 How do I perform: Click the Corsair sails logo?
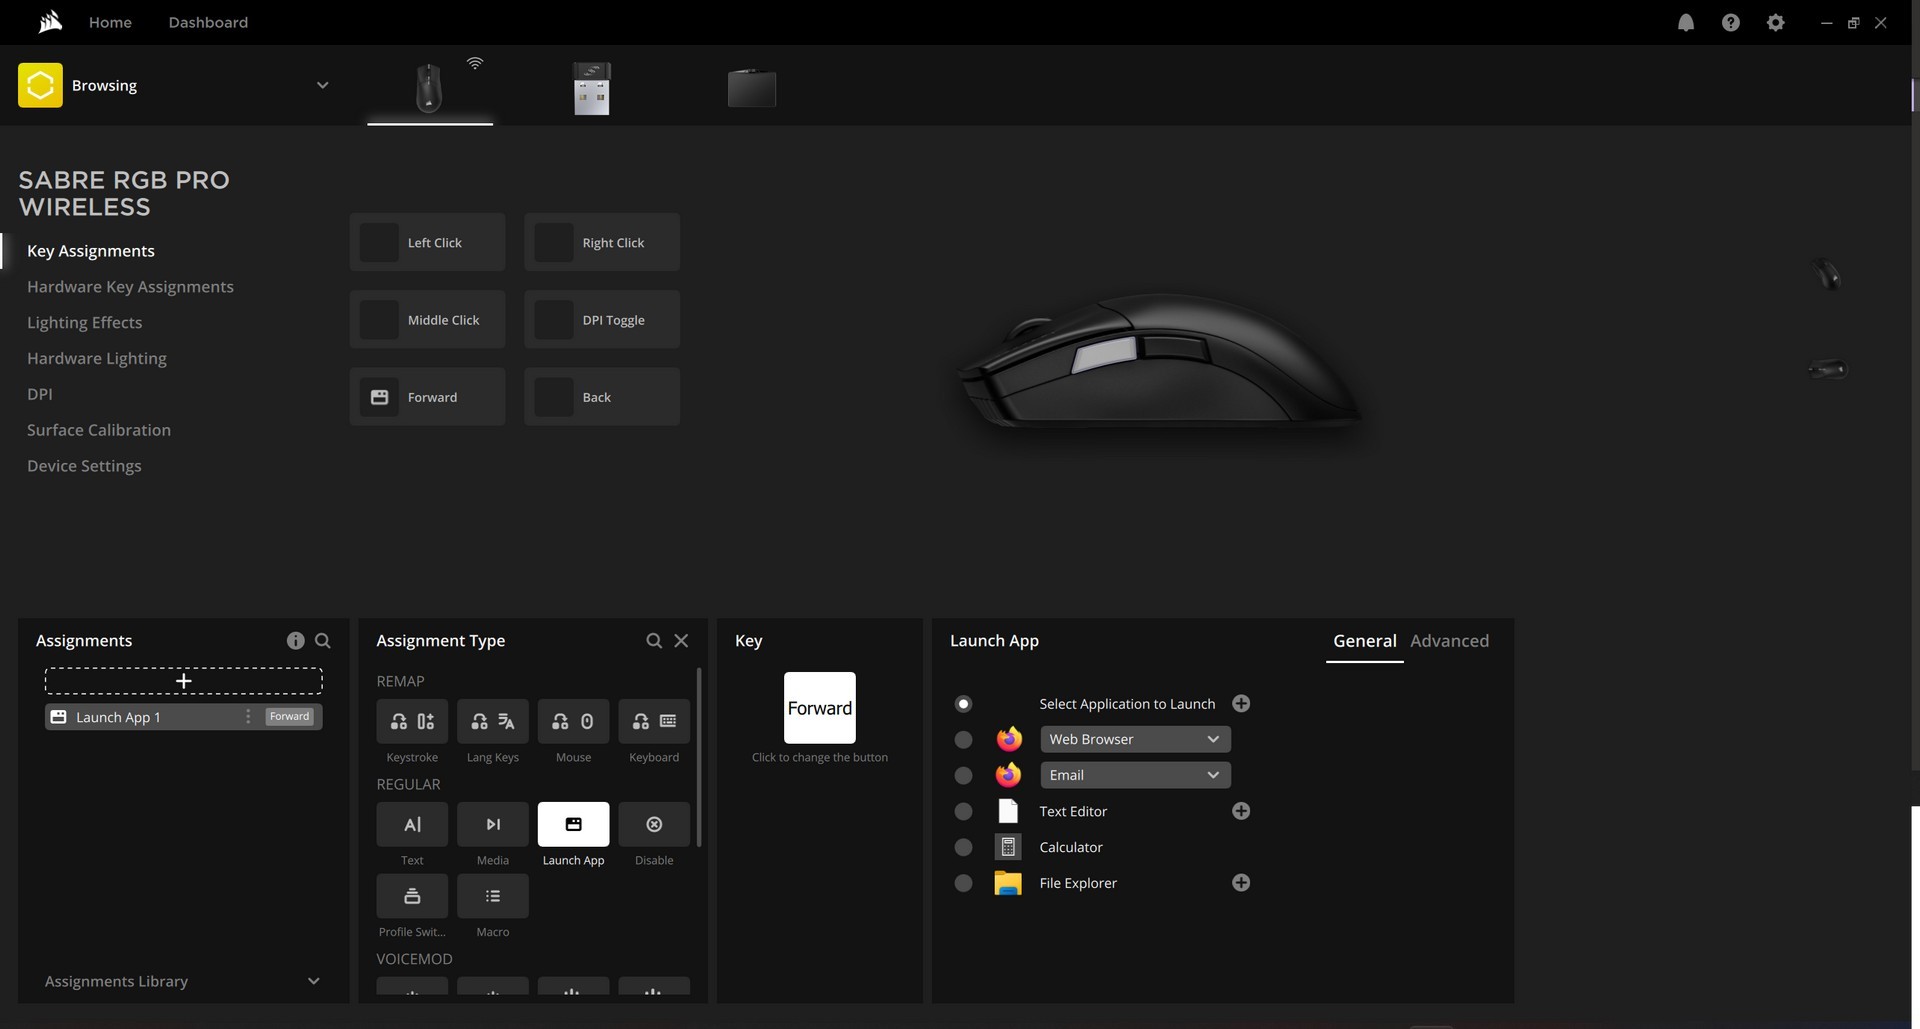click(50, 21)
